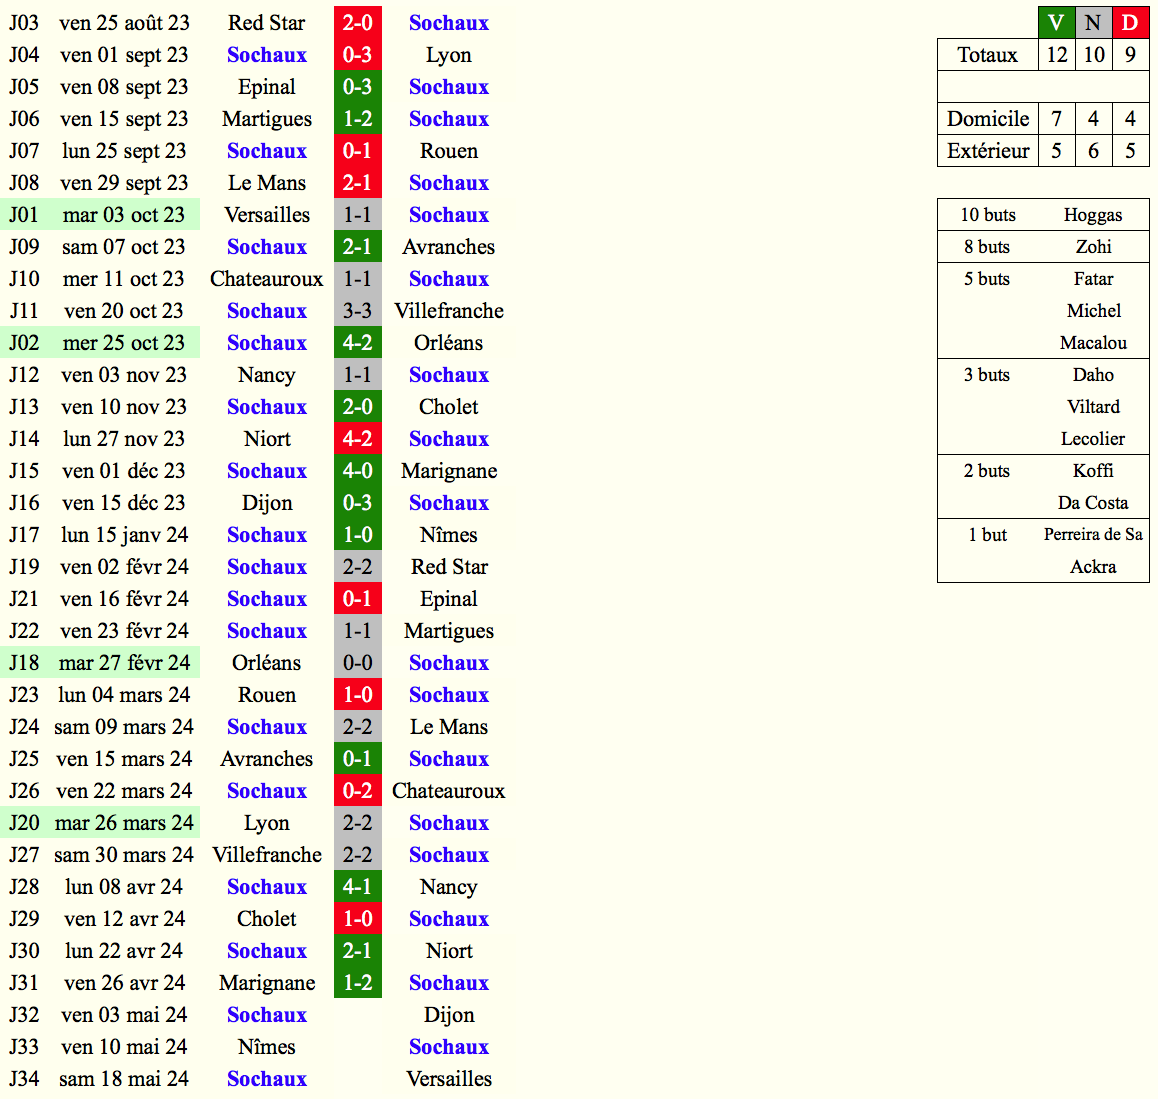Click scorer Perreira de Sa
The image size is (1158, 1099).
[1093, 535]
